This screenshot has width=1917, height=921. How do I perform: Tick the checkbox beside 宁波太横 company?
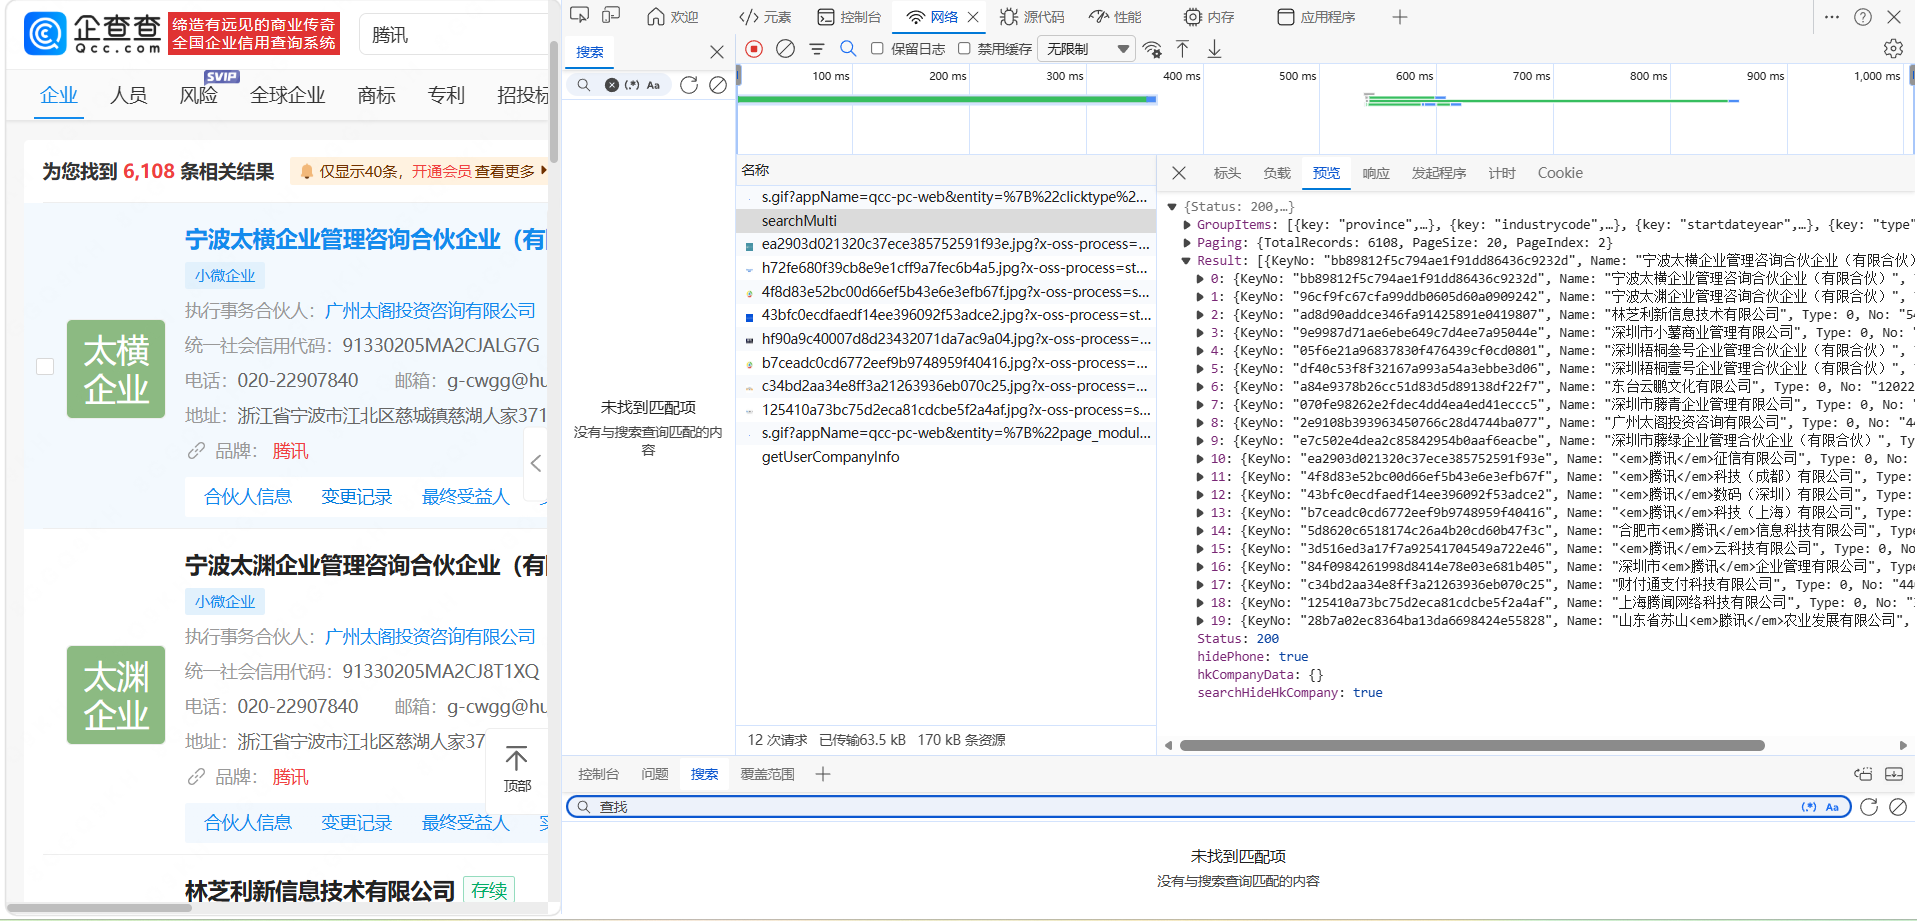point(45,367)
